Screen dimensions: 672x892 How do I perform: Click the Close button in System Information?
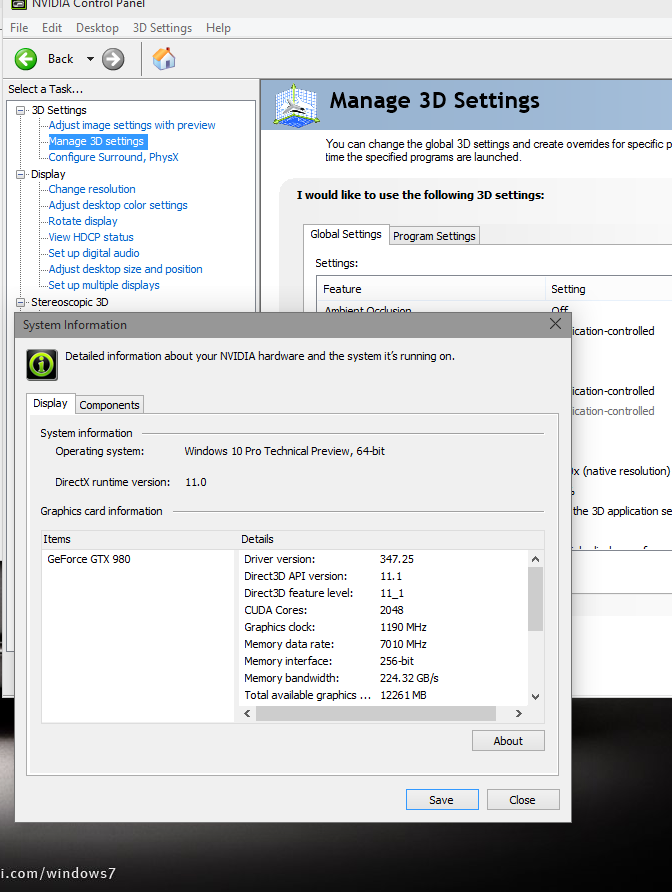click(x=523, y=799)
